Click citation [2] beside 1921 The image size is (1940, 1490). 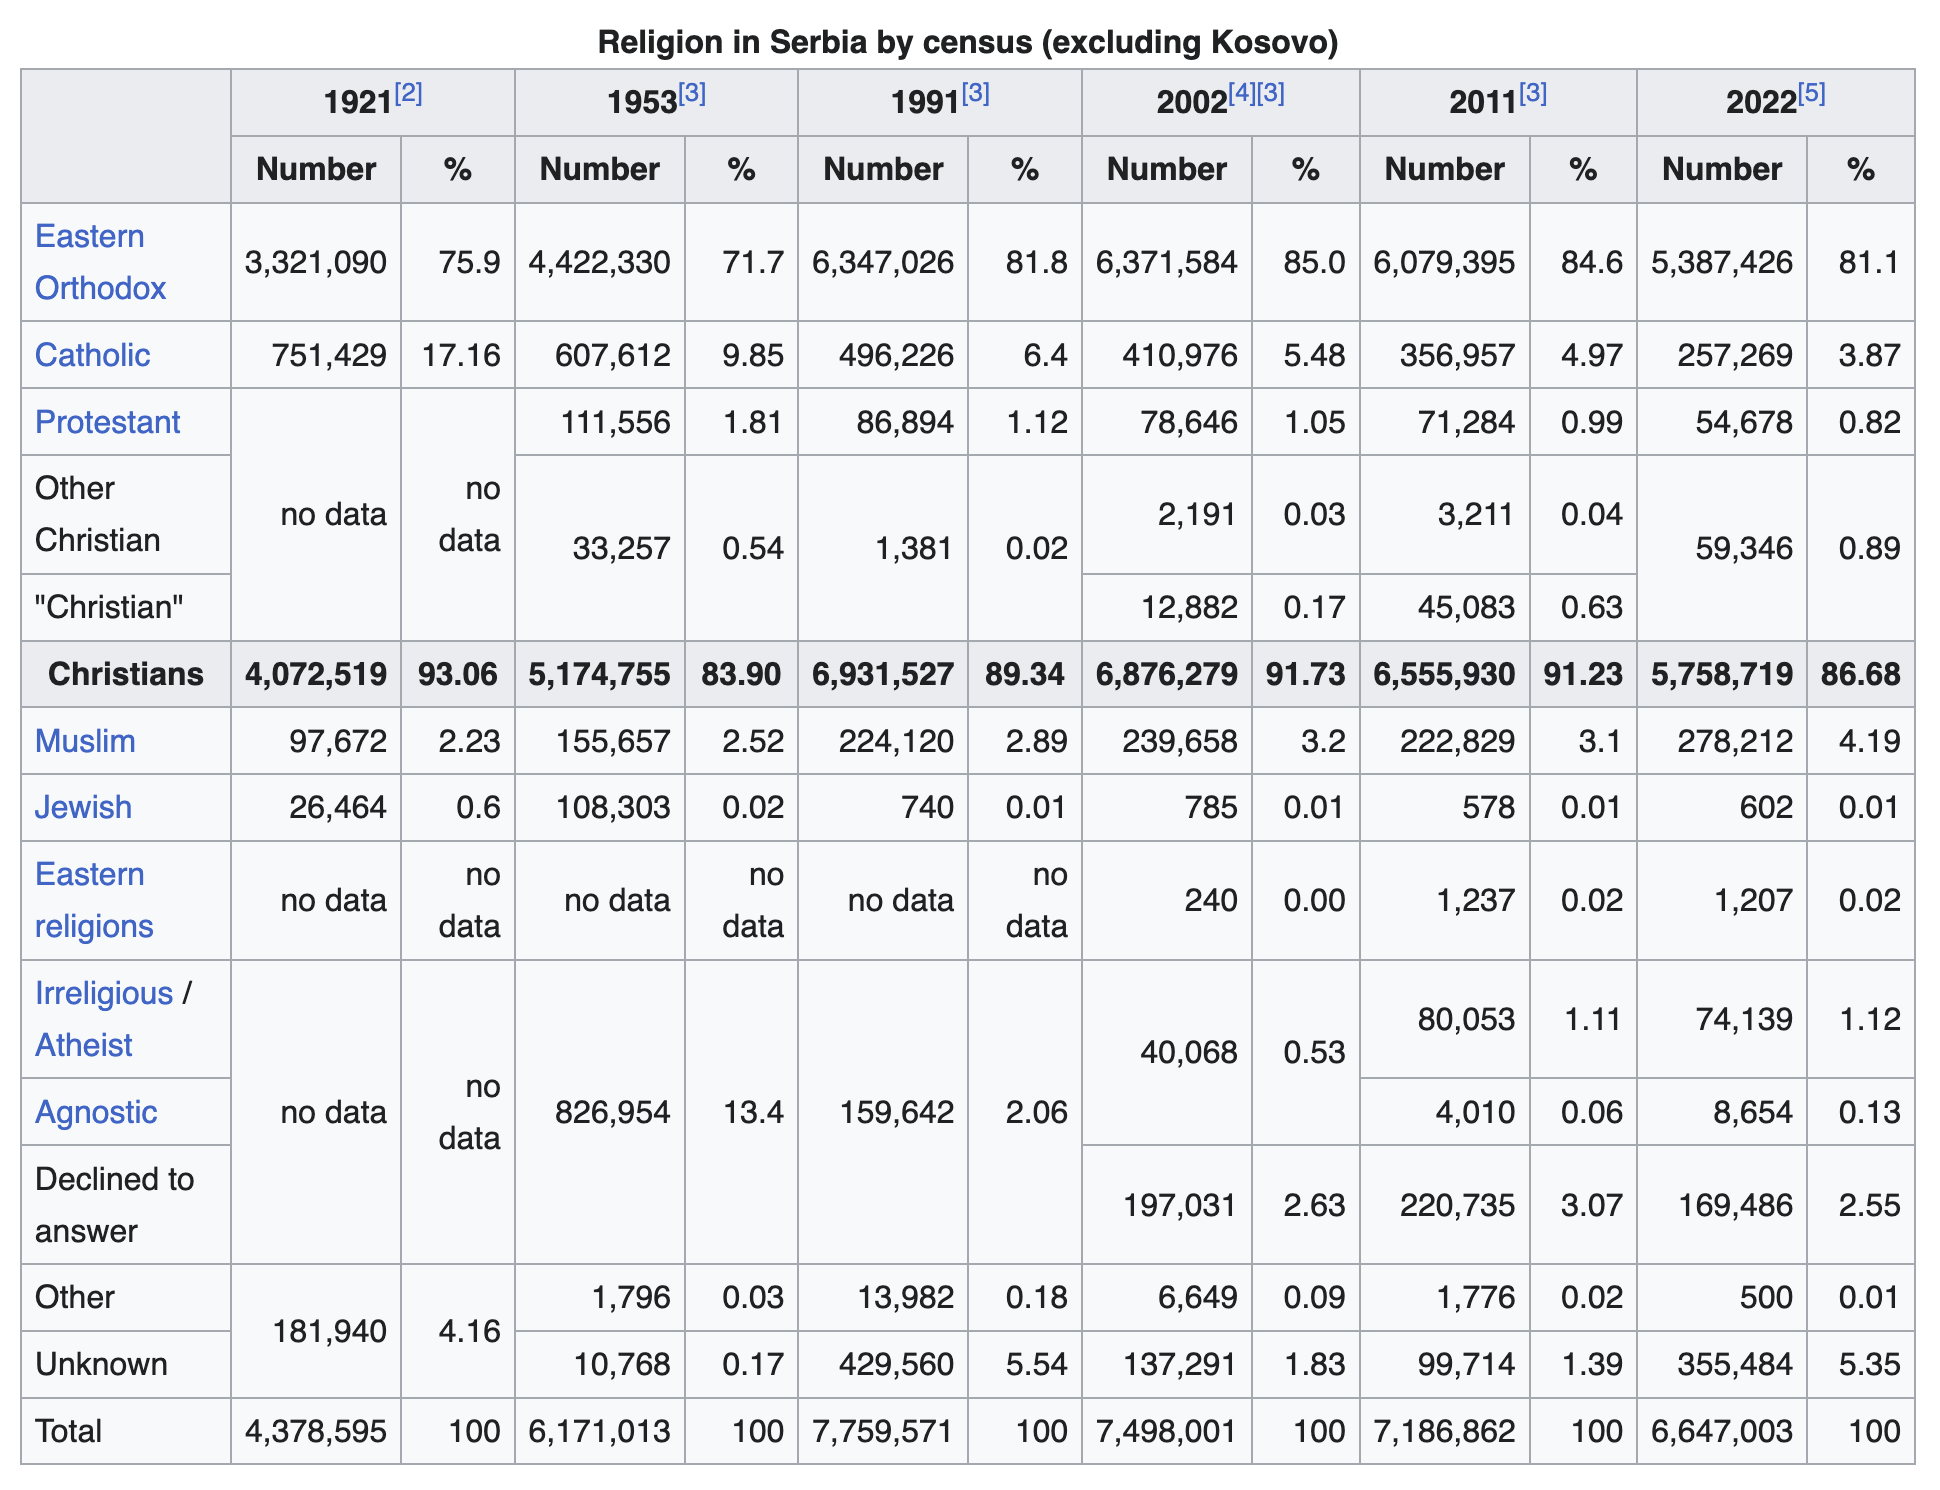pyautogui.click(x=408, y=94)
